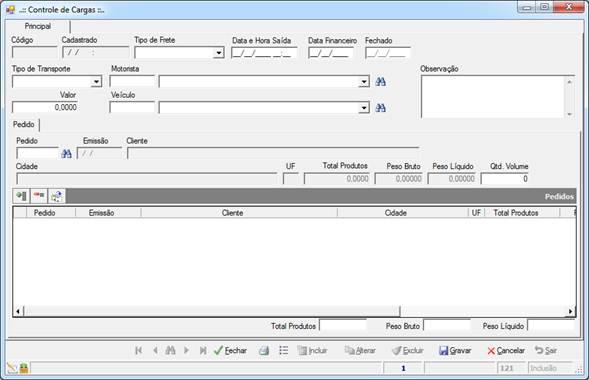589x380 pixels.
Task: Go to the first record navigation icon
Action: click(x=138, y=350)
